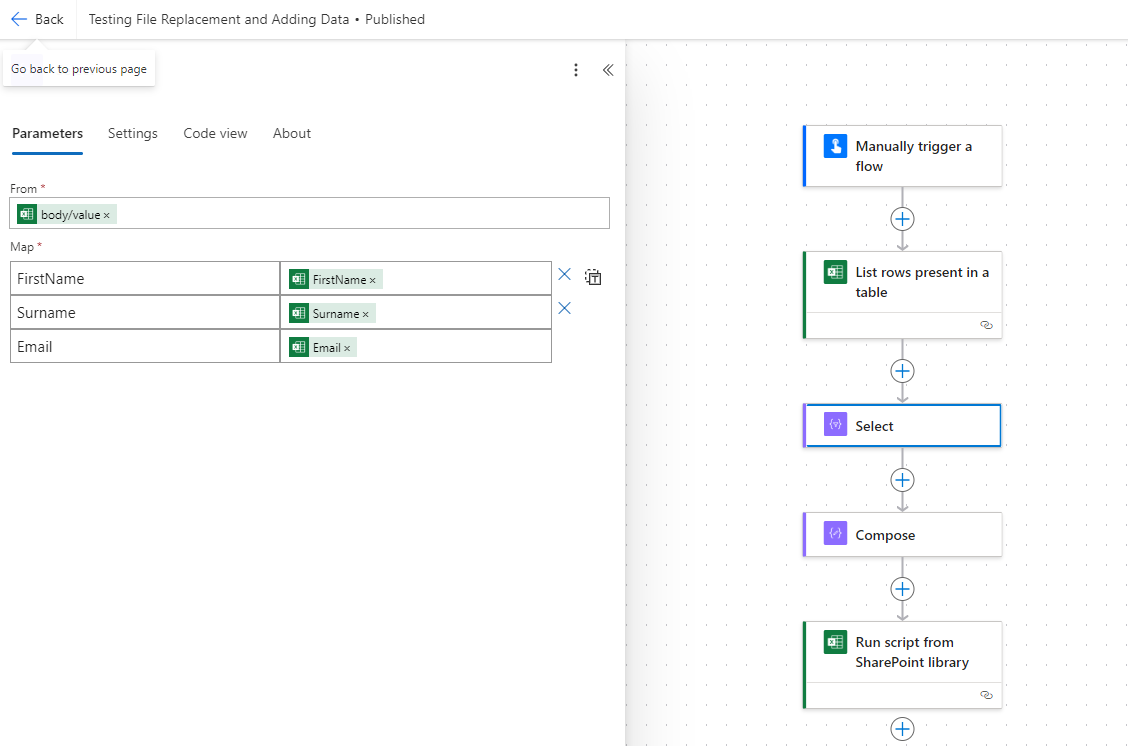Click the Excel icon inside the body/value token
The image size is (1128, 746).
[25, 214]
